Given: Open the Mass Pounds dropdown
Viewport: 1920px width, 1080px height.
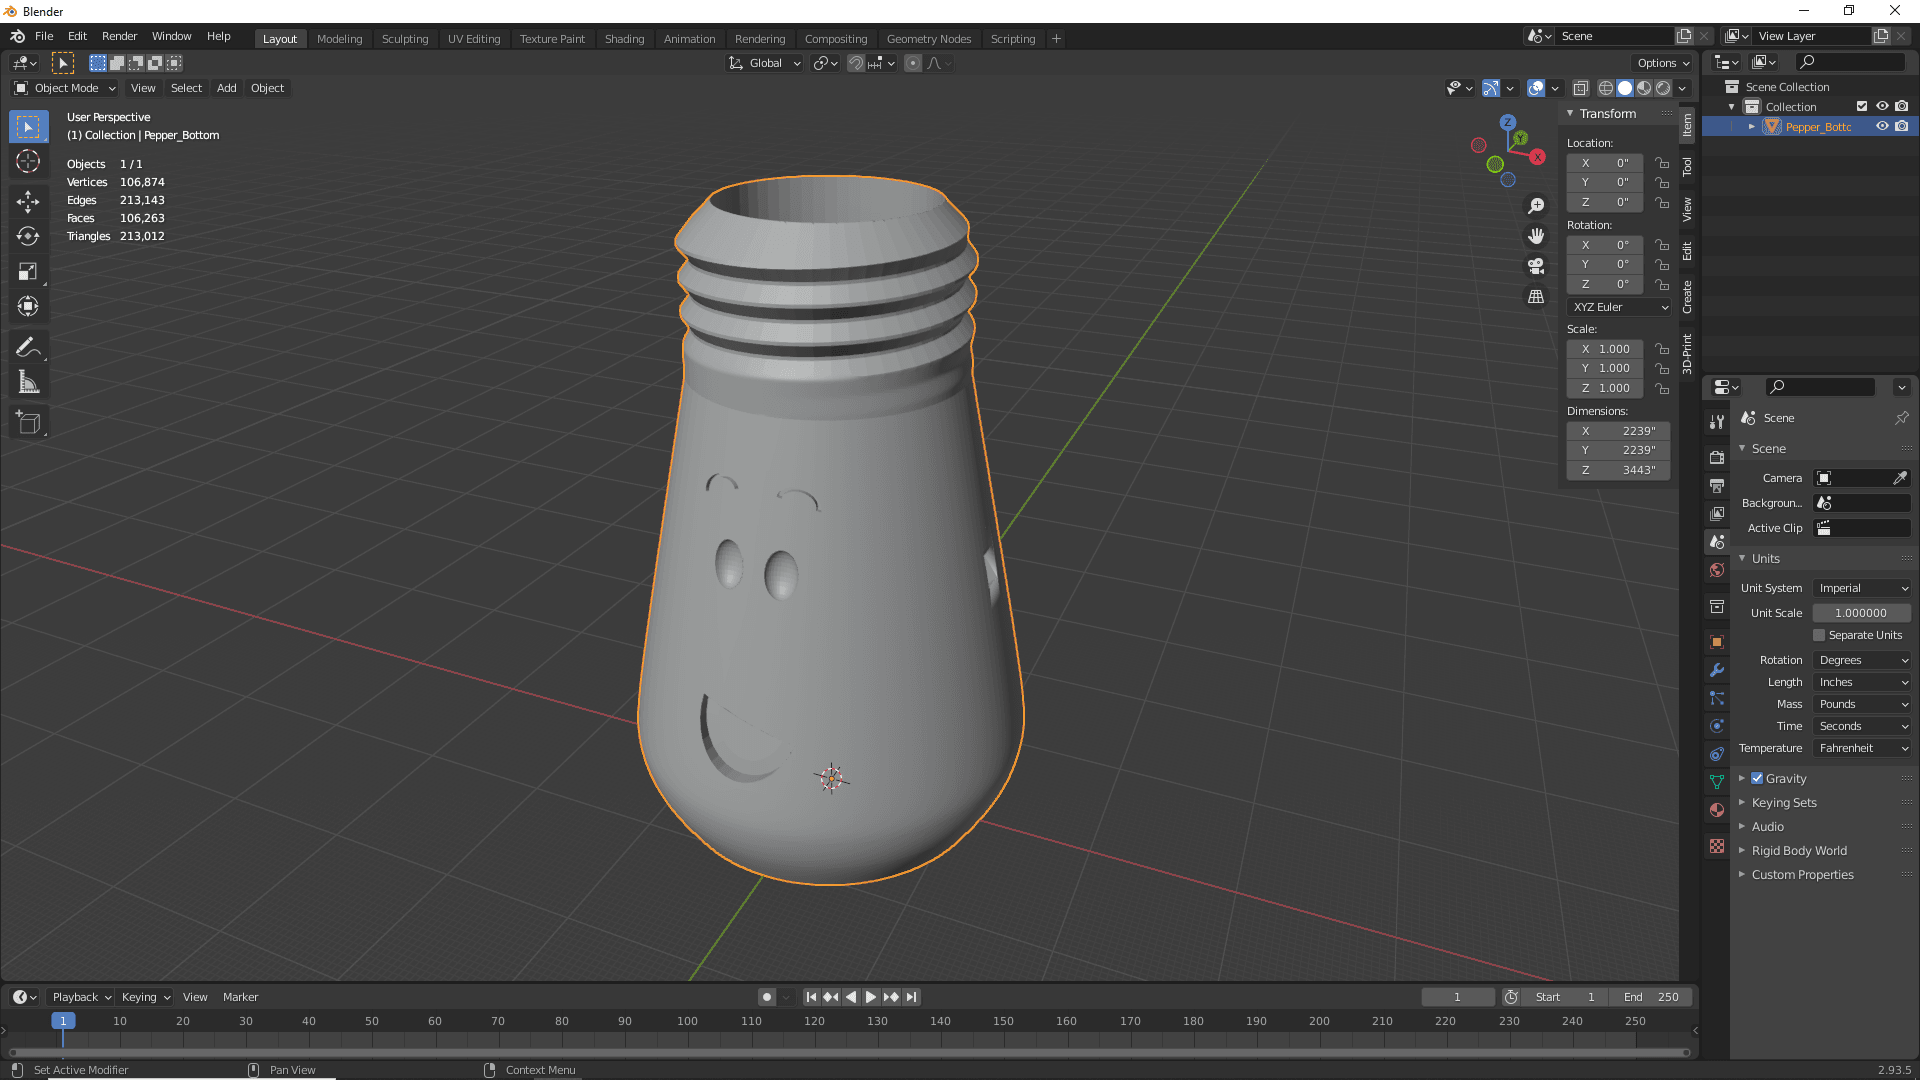Looking at the screenshot, I should (1862, 704).
